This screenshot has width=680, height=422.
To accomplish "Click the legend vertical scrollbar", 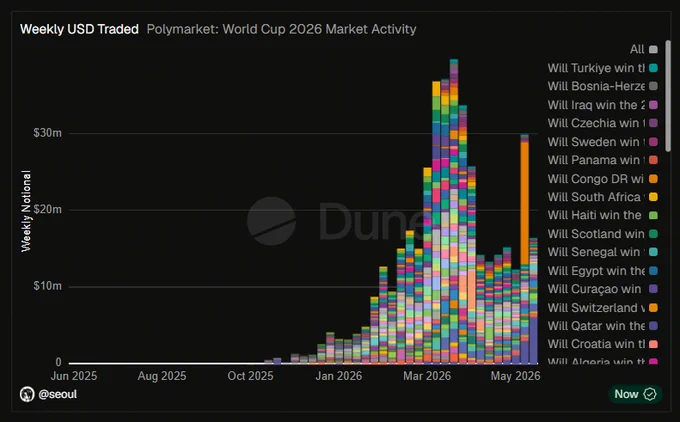I will point(668,95).
